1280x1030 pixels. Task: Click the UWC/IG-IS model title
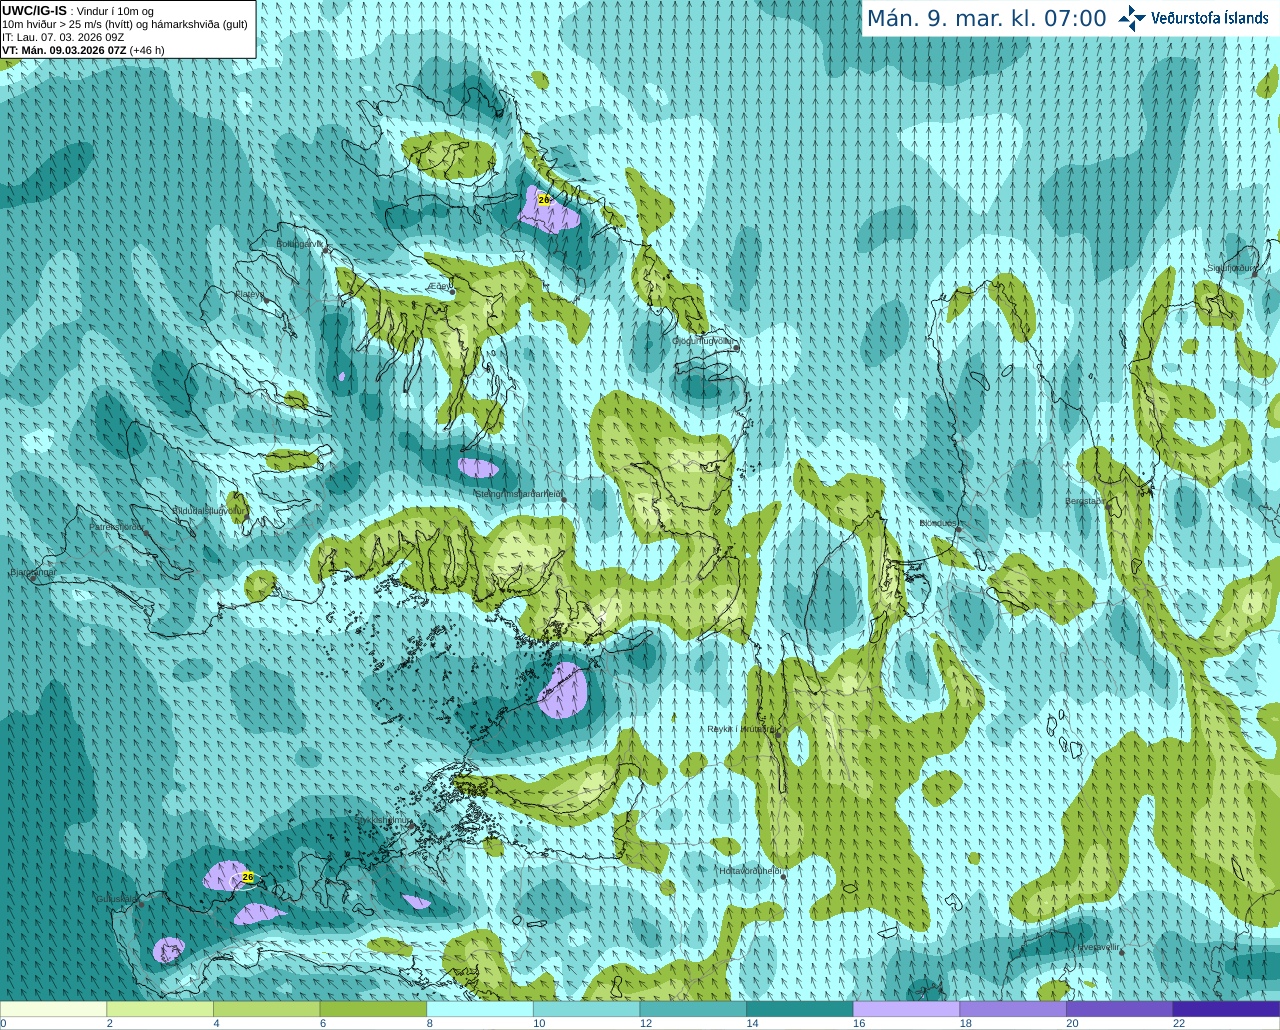tap(34, 11)
